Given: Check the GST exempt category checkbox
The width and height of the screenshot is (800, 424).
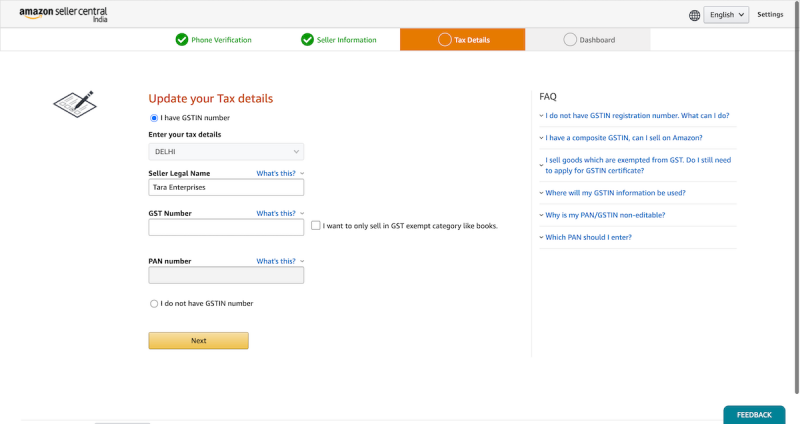Looking at the screenshot, I should tap(316, 226).
